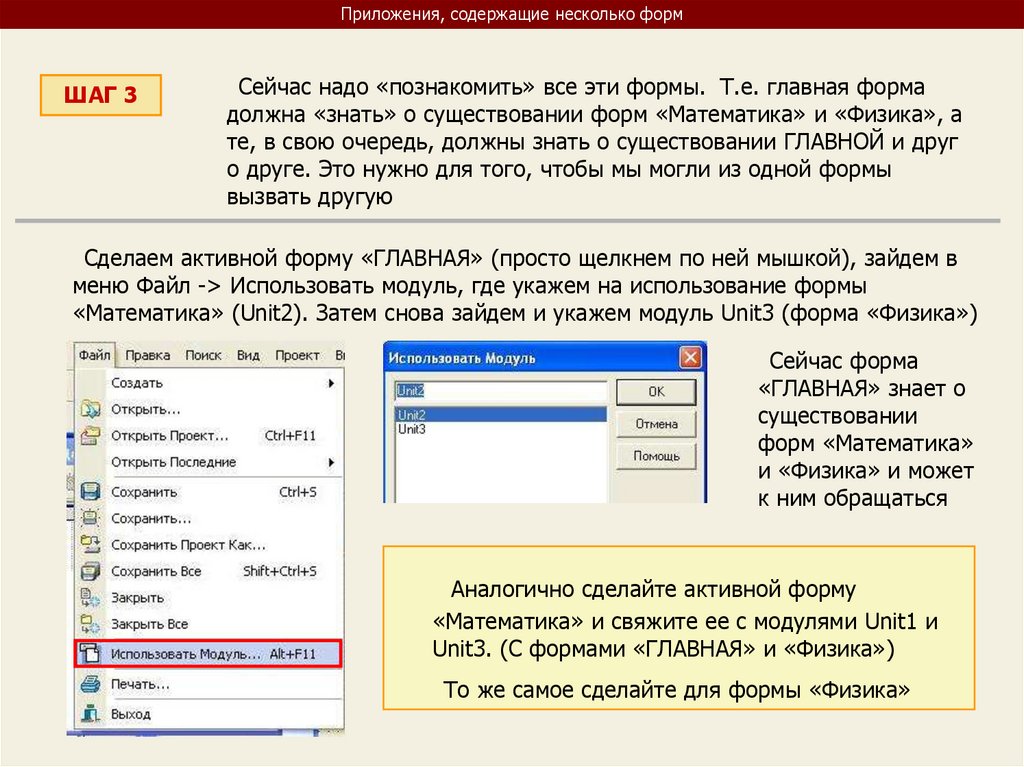Open the Проект menu
Screen dimensions: 1024x767
click(x=297, y=355)
